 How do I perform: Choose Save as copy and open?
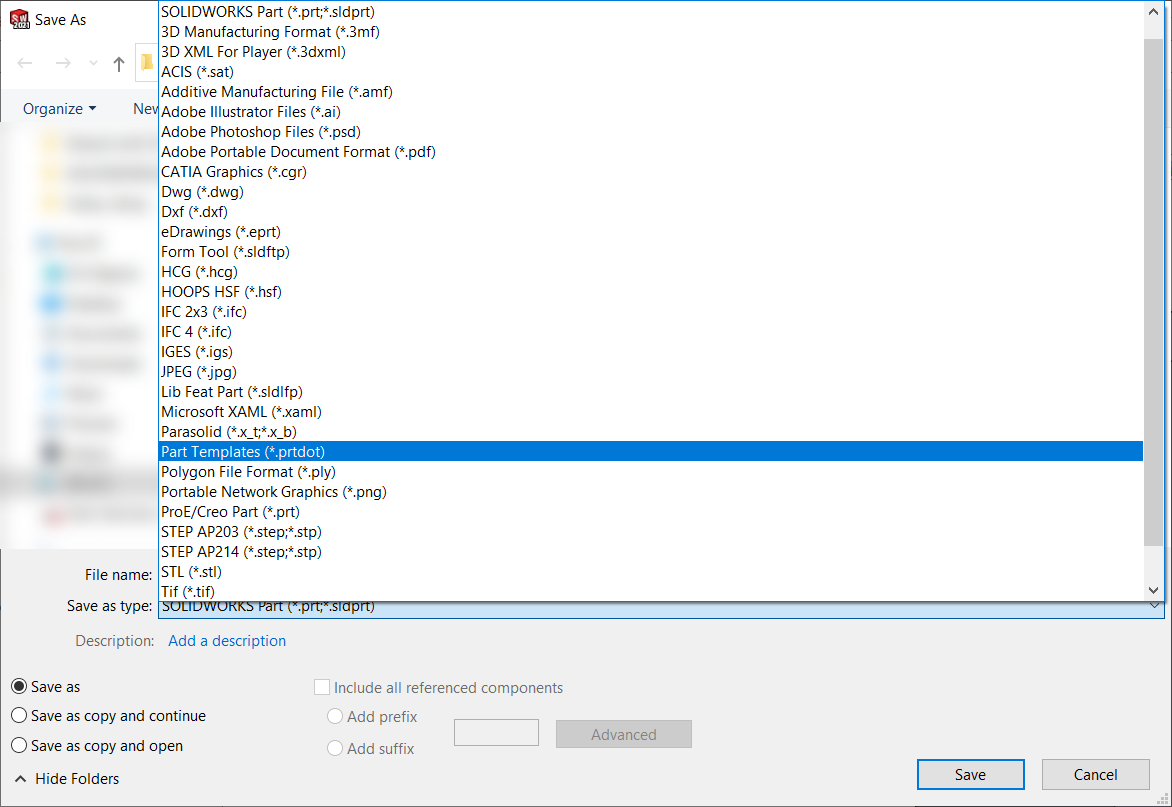(x=19, y=746)
